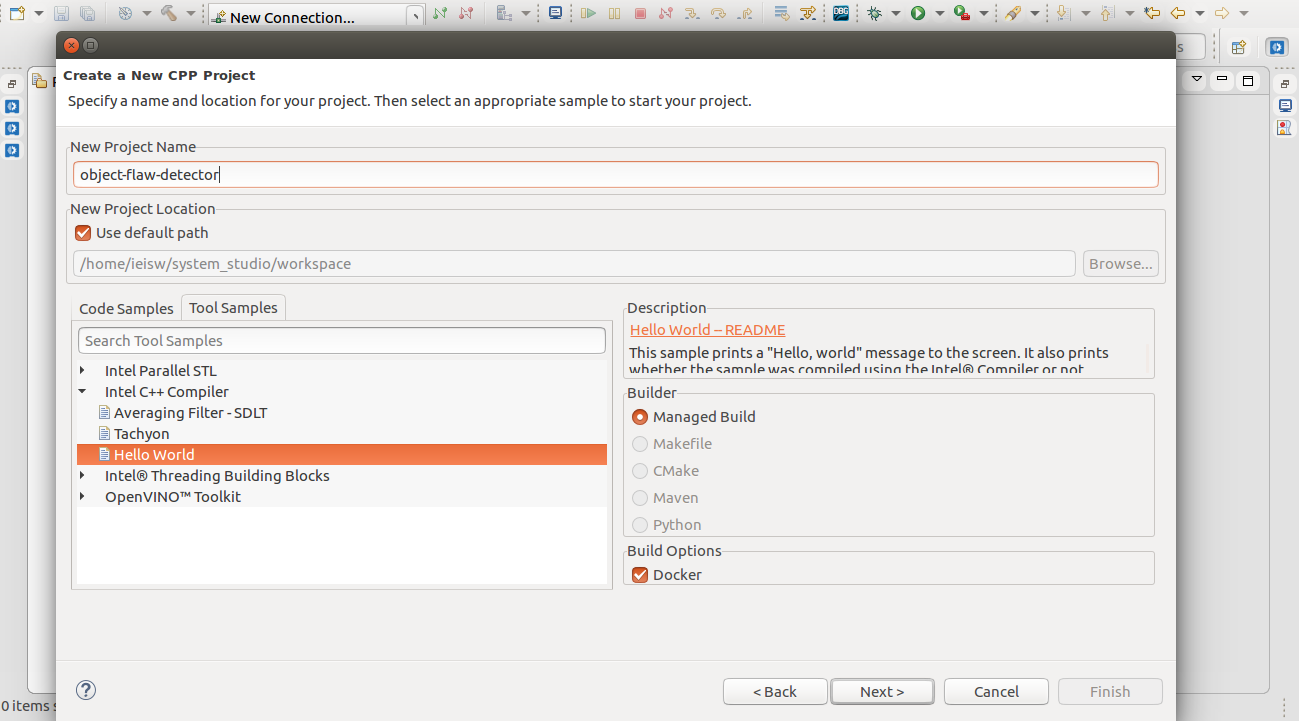Click the pen Search toolbar icon
This screenshot has width=1299, height=721.
pos(1013,14)
